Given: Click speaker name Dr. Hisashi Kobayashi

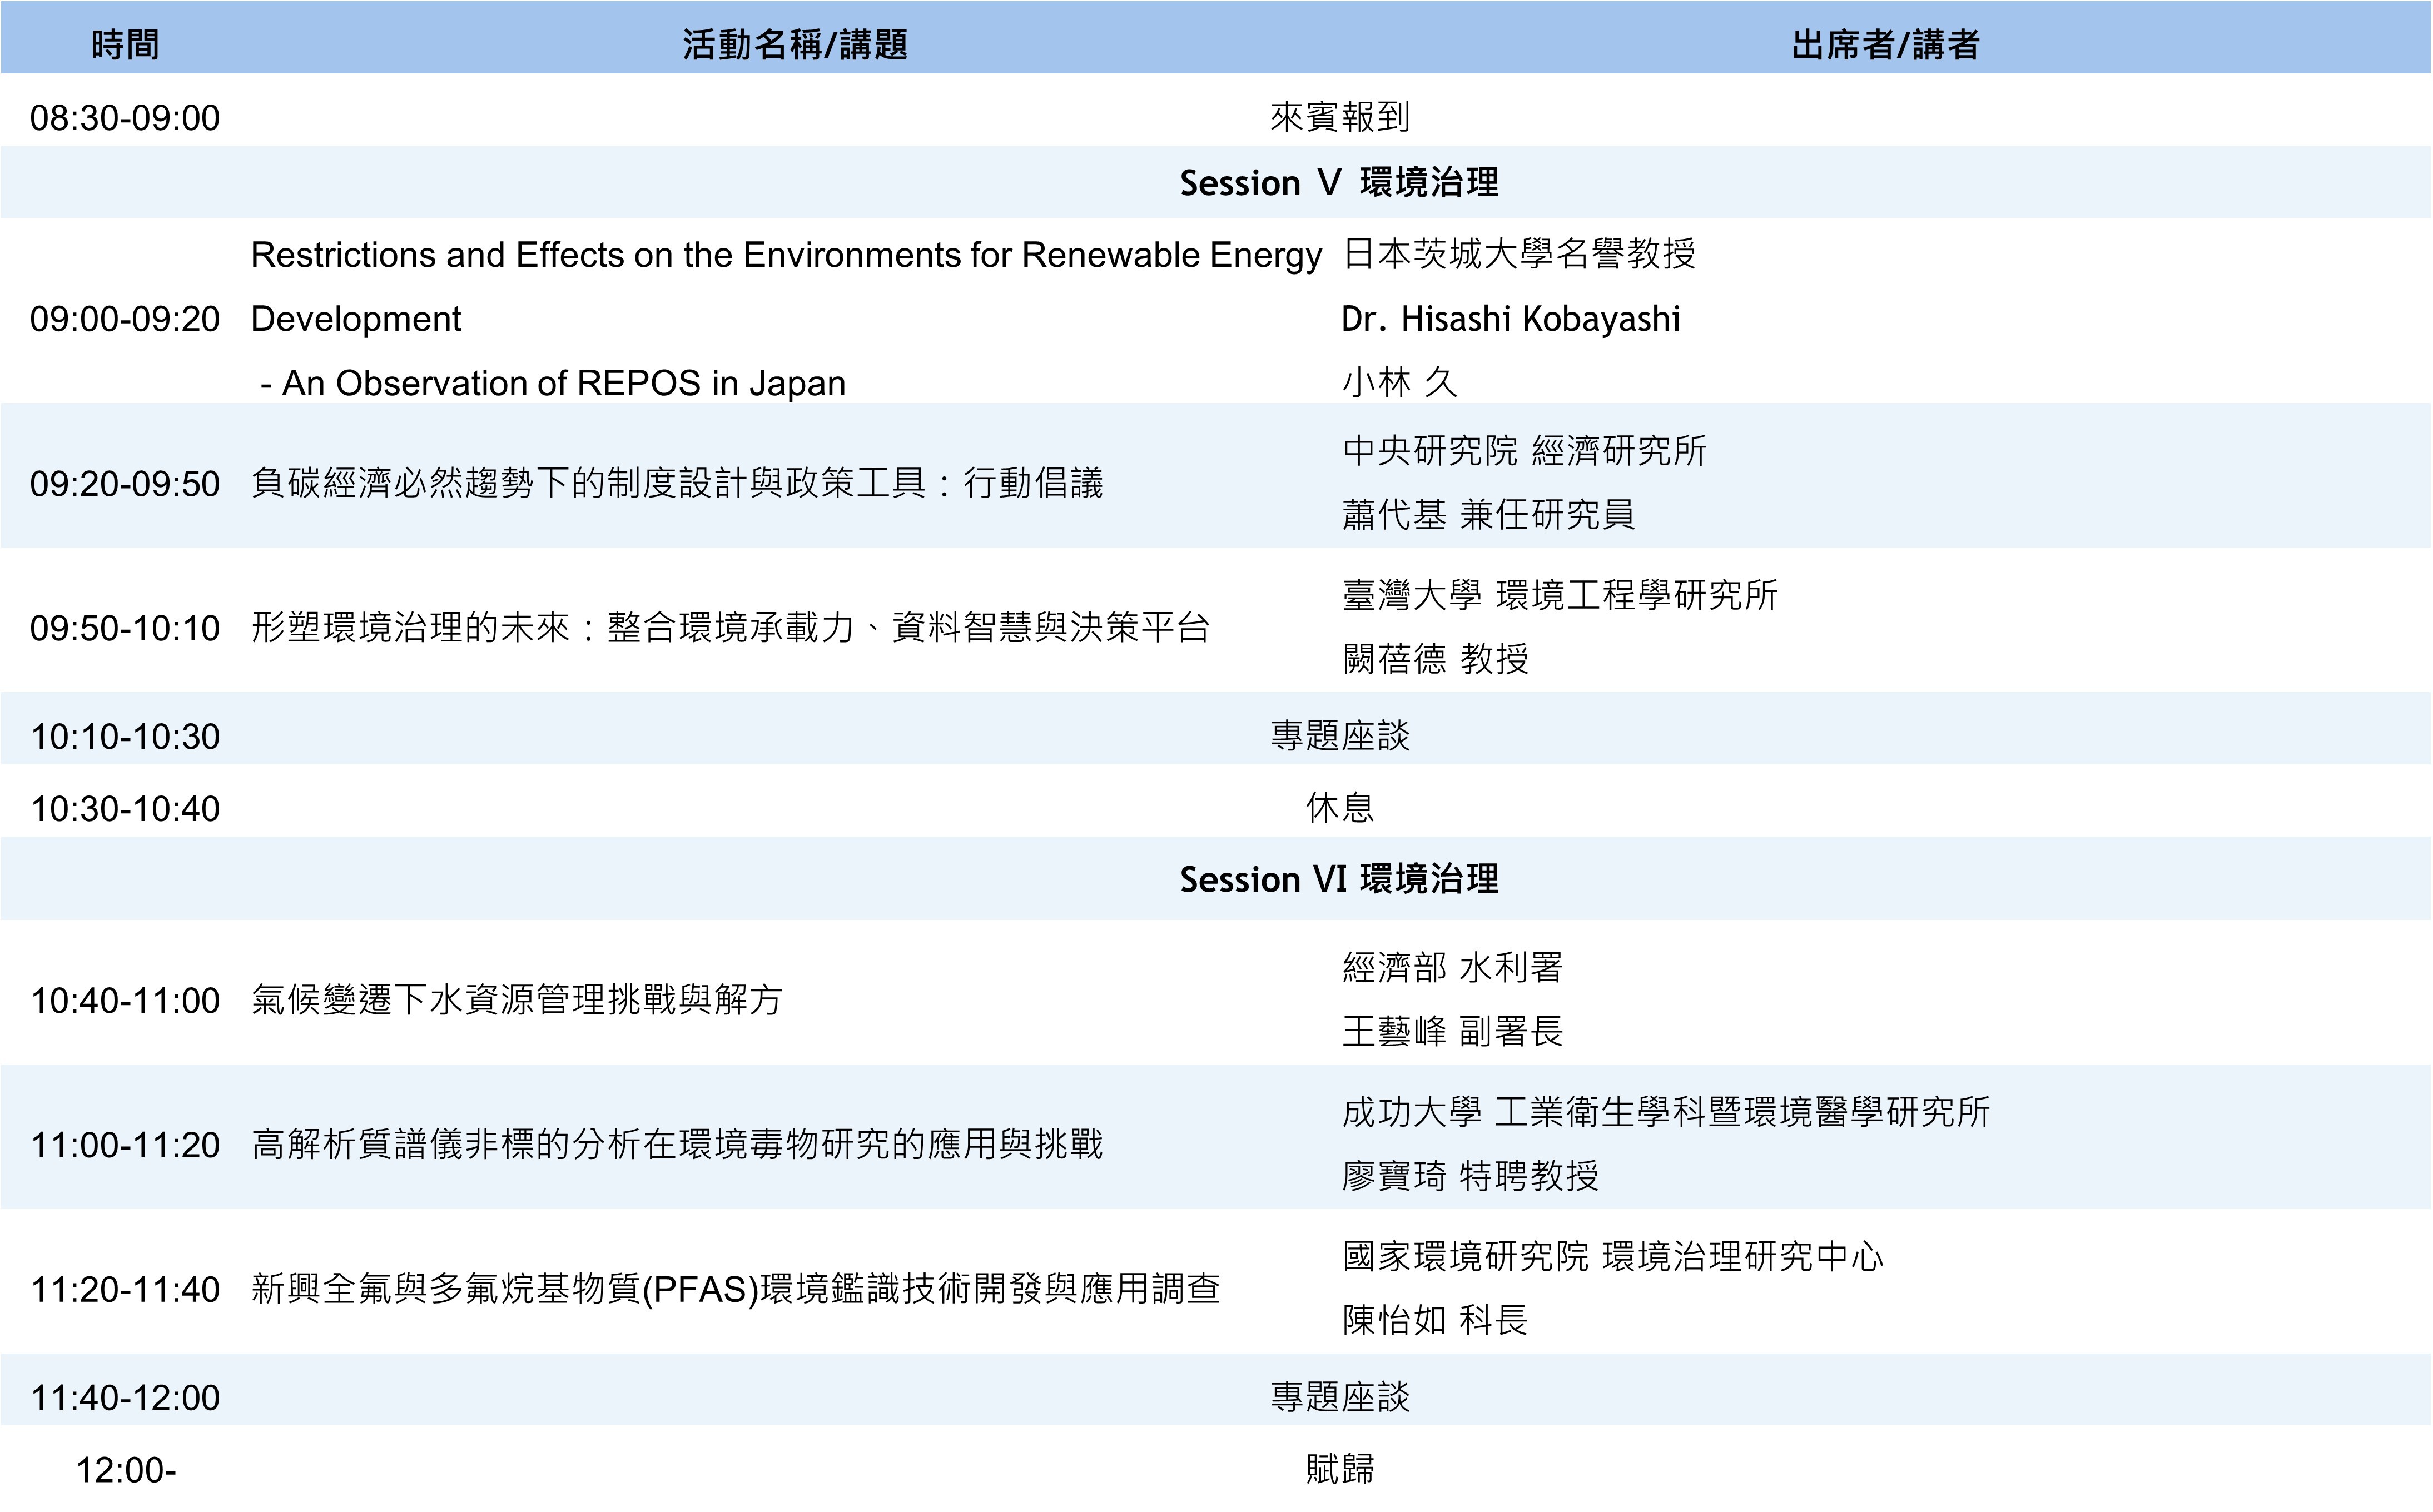Looking at the screenshot, I should (x=1510, y=319).
